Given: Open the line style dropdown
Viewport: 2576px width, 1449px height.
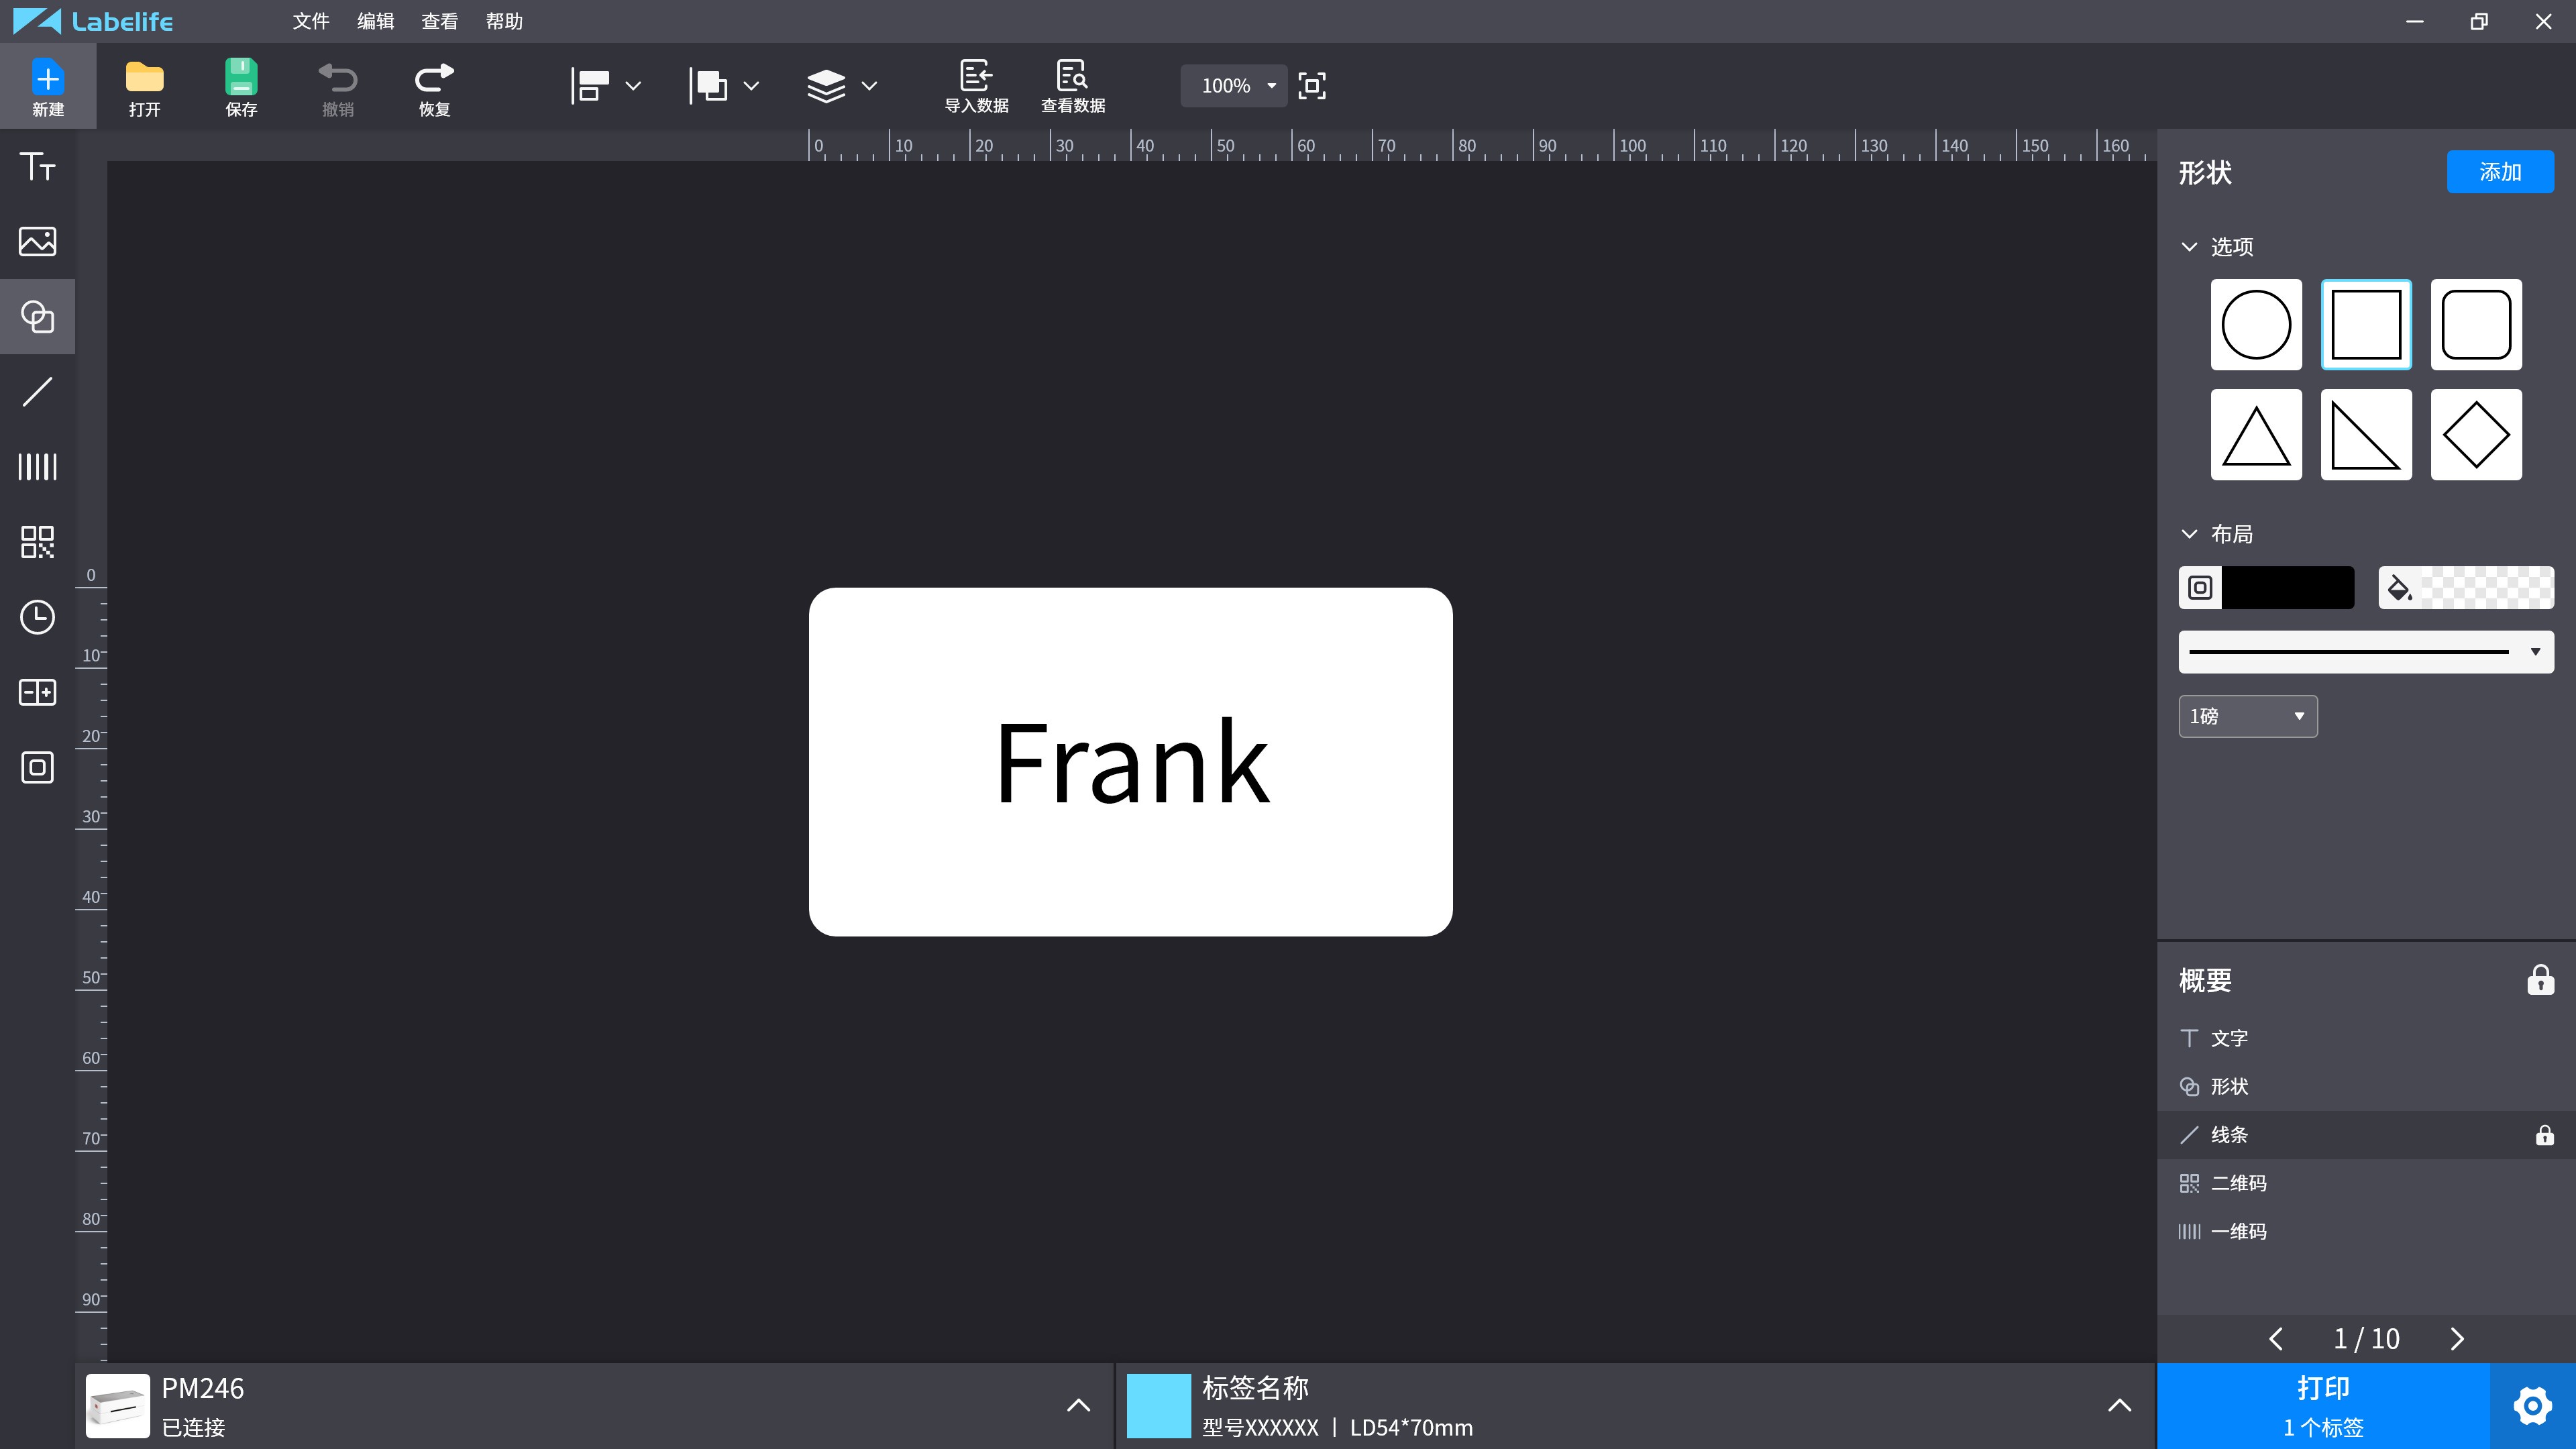Looking at the screenshot, I should 2366,652.
